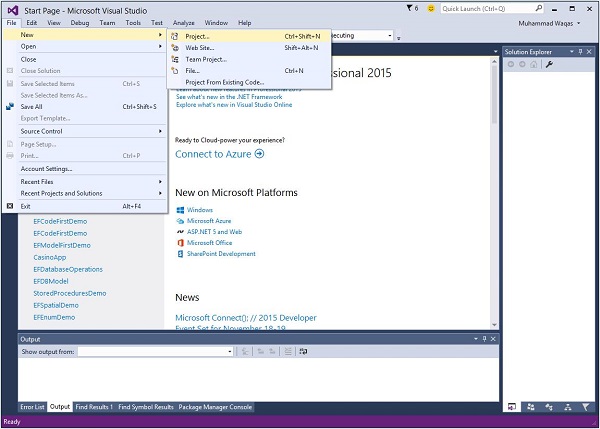Click the notifications flag icon
600x429 pixels.
[412, 7]
